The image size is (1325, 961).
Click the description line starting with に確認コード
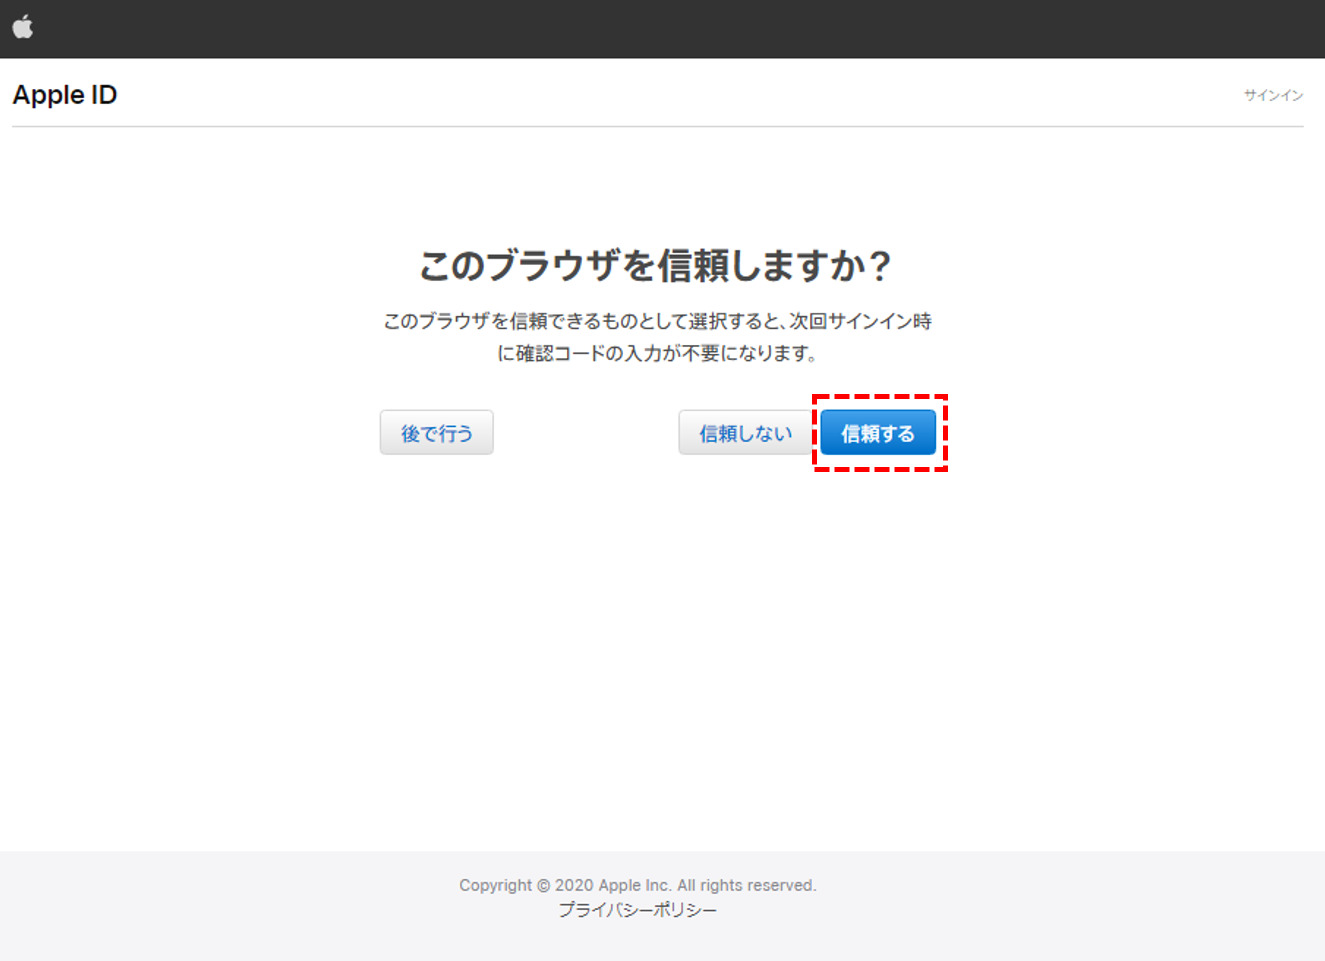tap(657, 353)
